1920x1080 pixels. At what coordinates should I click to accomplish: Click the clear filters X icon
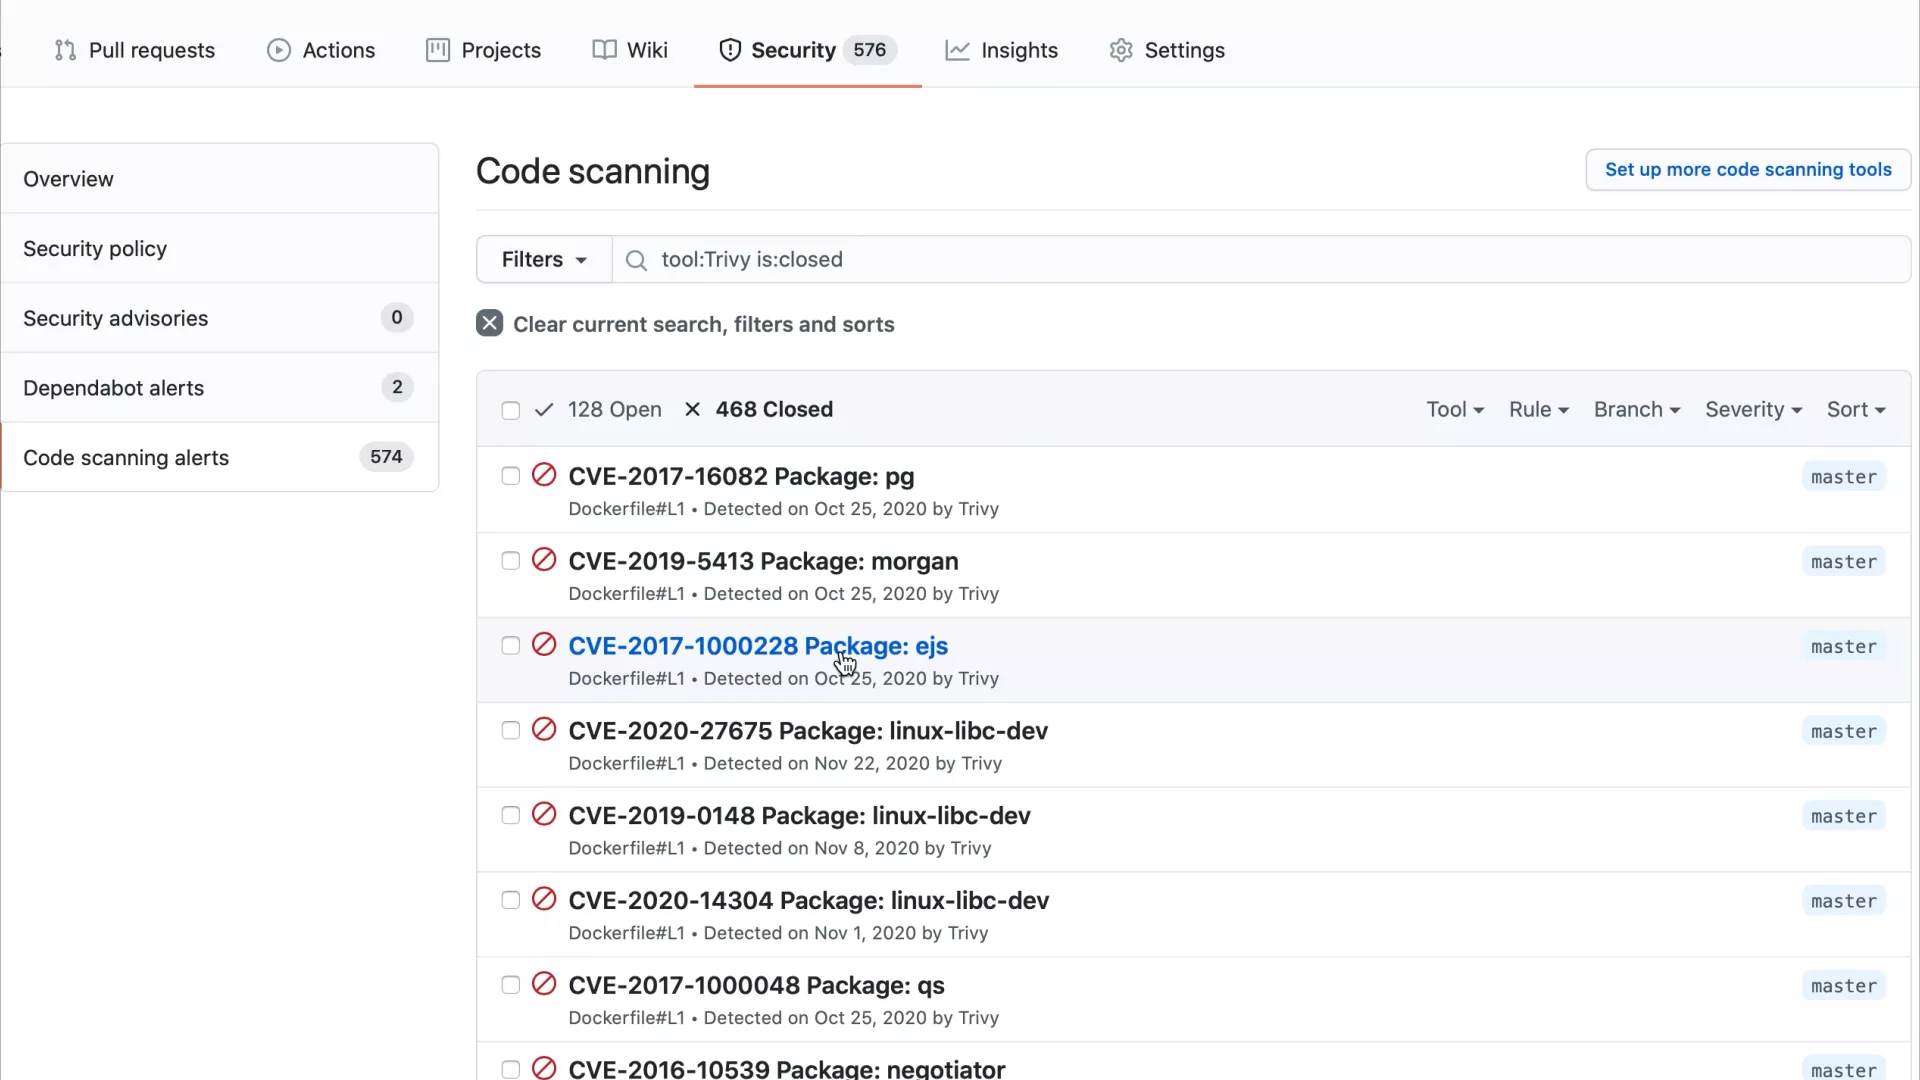(489, 324)
